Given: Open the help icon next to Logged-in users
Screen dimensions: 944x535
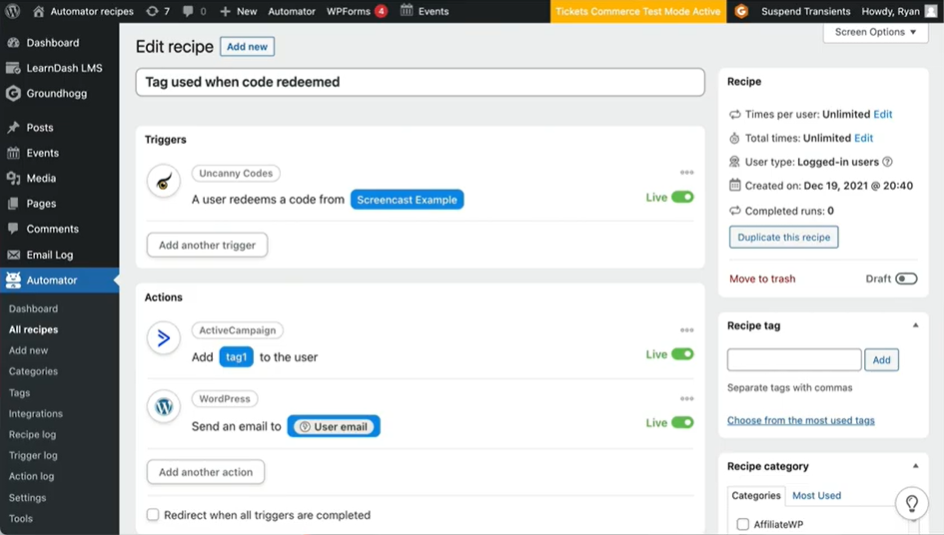Looking at the screenshot, I should pyautogui.click(x=887, y=162).
